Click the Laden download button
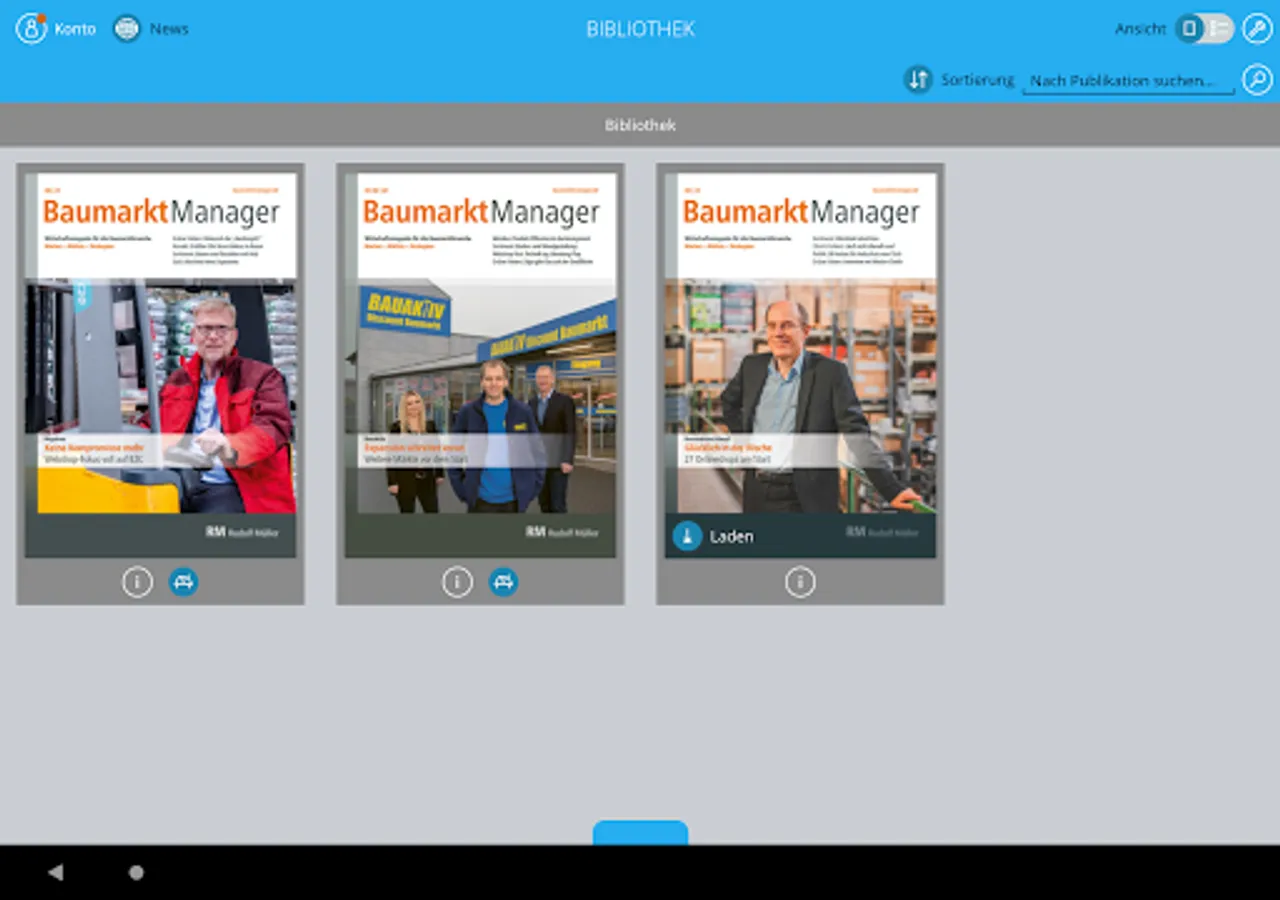Screen dimensions: 1280x900 coord(713,536)
